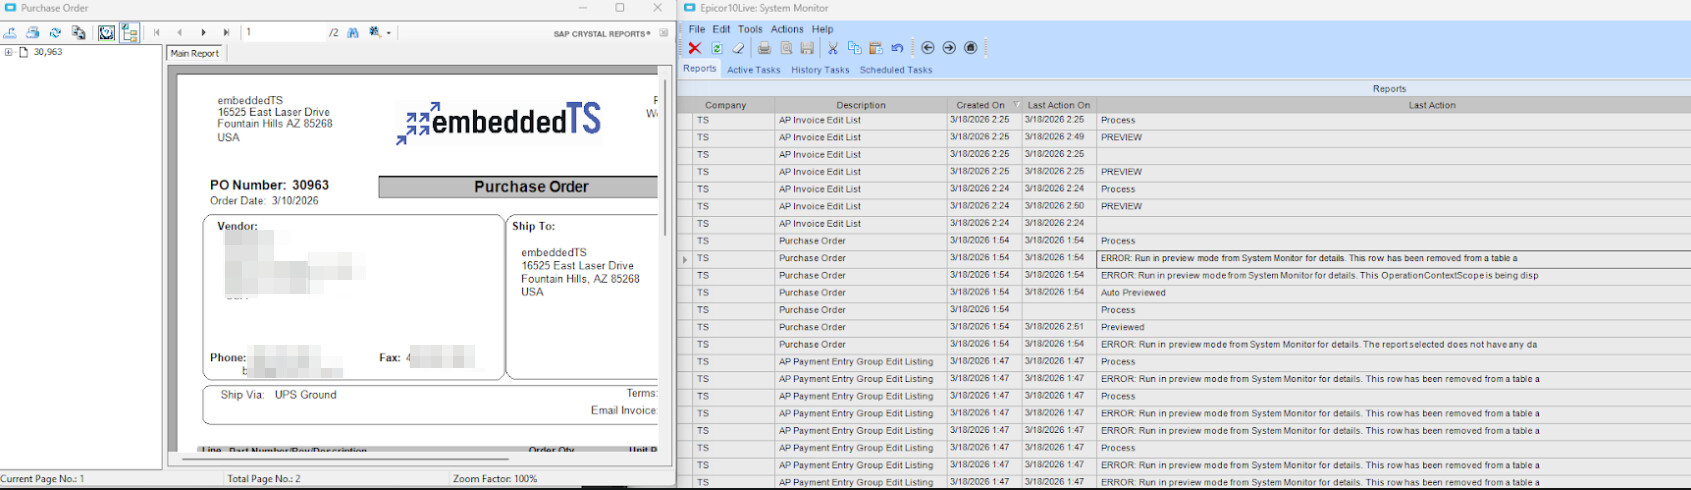Click Export Report icon in Crystal viewer toolbar
Screen dimensions: 1691x490
10,33
